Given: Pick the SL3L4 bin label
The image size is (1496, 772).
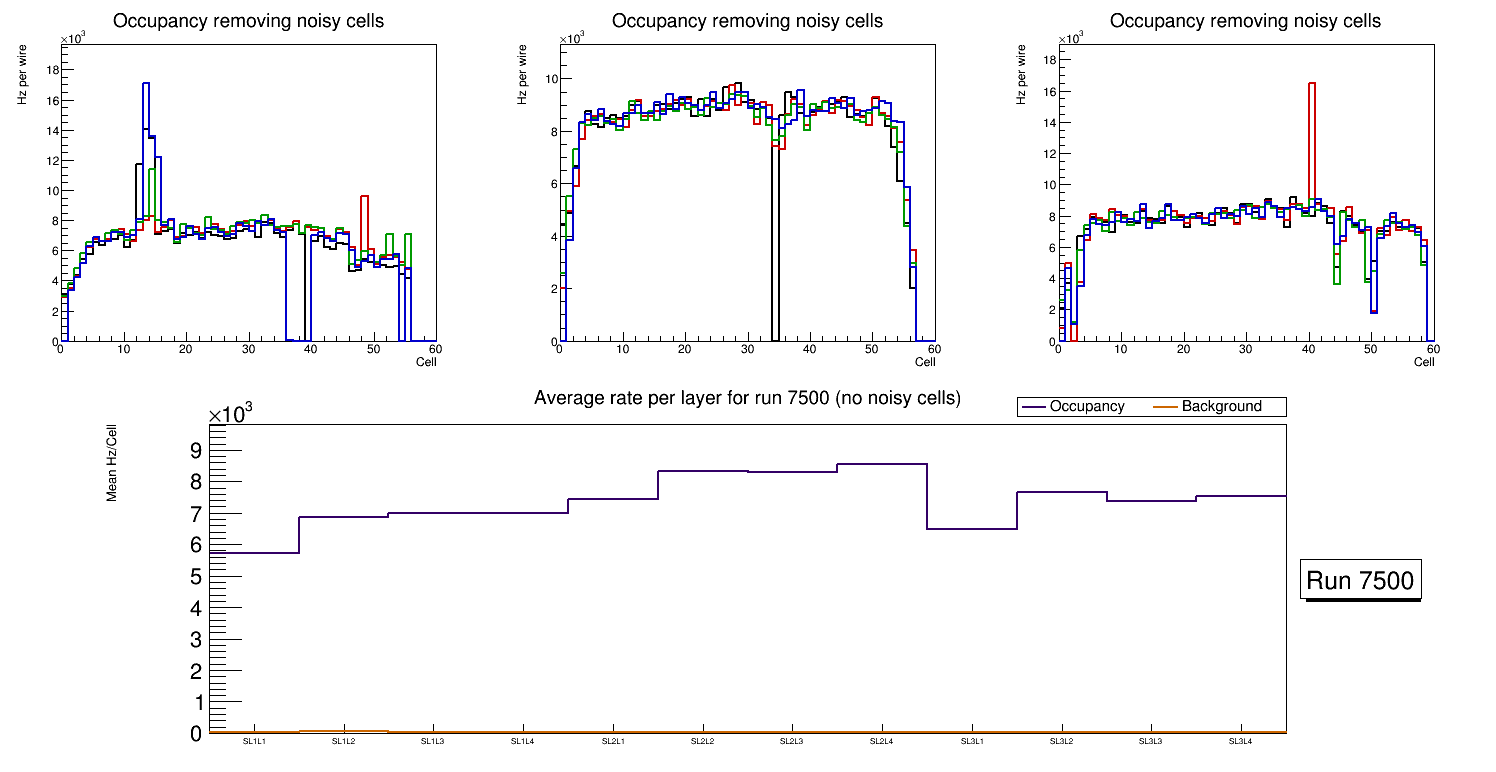Looking at the screenshot, I should 1240,741.
